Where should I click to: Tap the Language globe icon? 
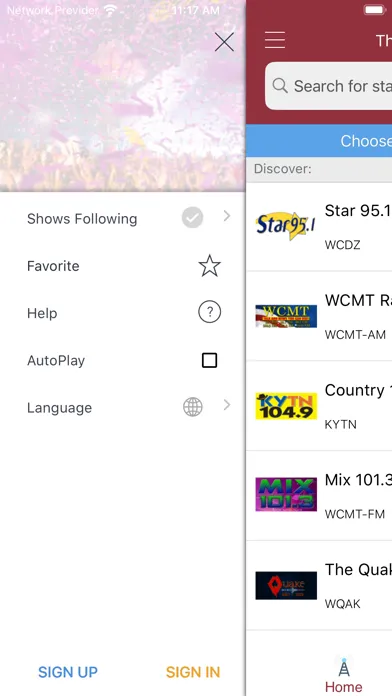point(193,407)
